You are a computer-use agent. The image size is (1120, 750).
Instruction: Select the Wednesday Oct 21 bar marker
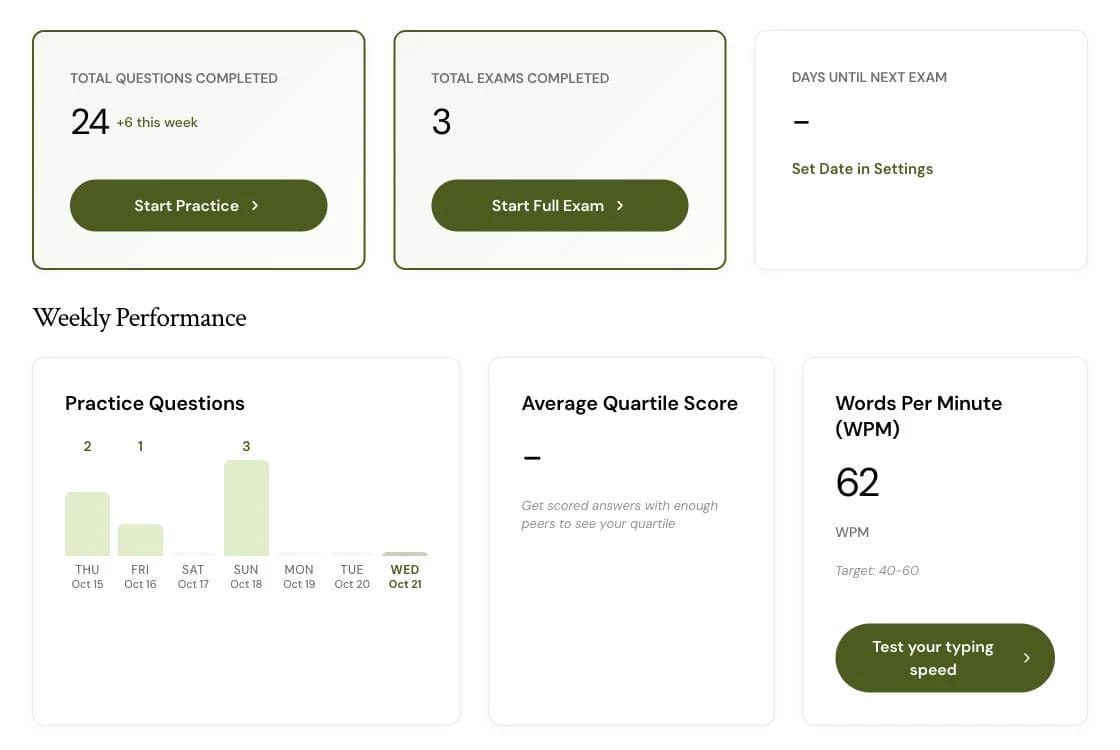tap(405, 554)
